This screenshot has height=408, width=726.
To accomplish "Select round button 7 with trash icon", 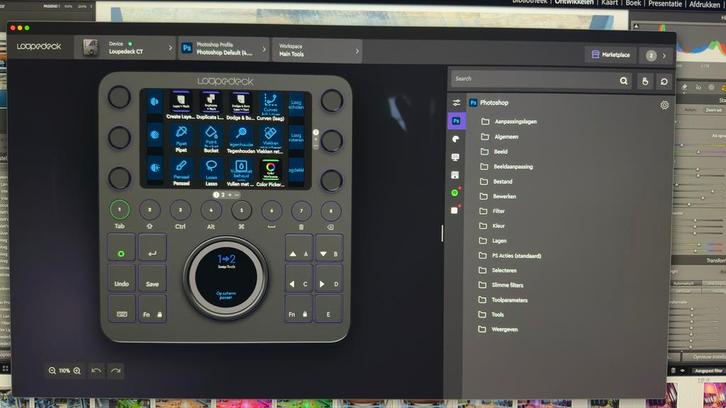I will click(x=301, y=211).
